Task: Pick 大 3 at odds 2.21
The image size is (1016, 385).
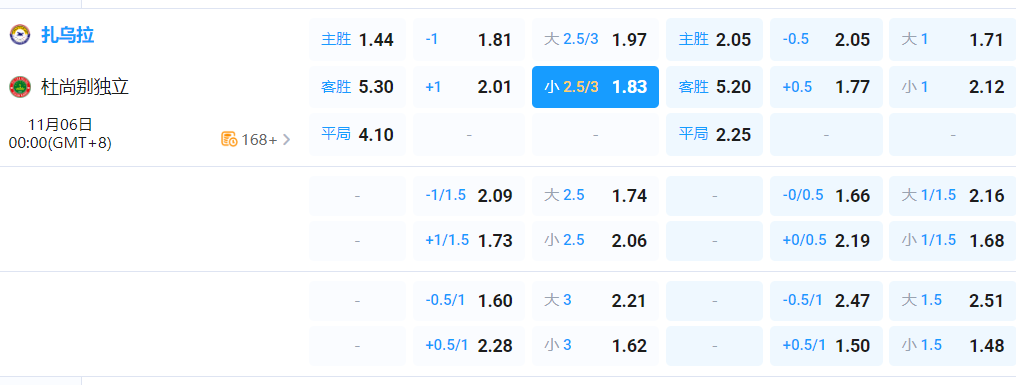Action: coord(595,301)
